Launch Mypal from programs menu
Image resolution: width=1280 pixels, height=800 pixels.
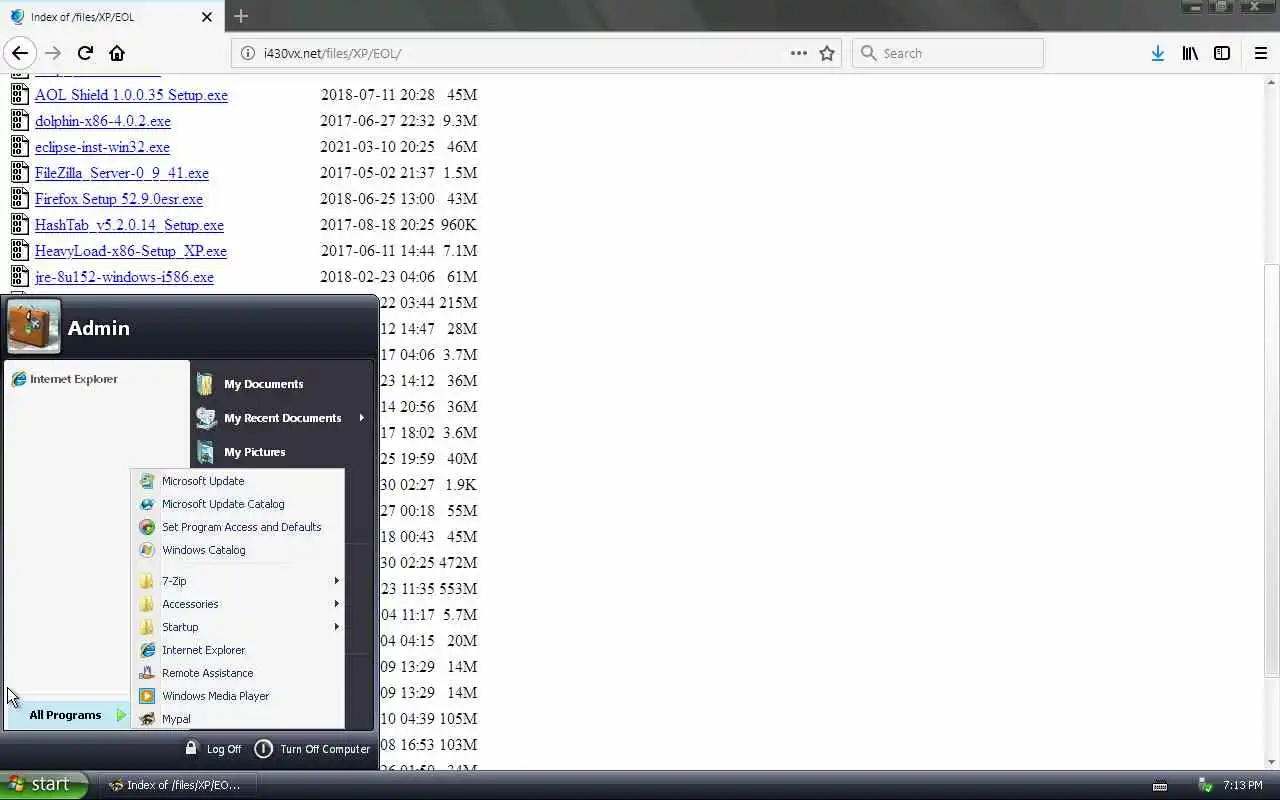[240, 719]
